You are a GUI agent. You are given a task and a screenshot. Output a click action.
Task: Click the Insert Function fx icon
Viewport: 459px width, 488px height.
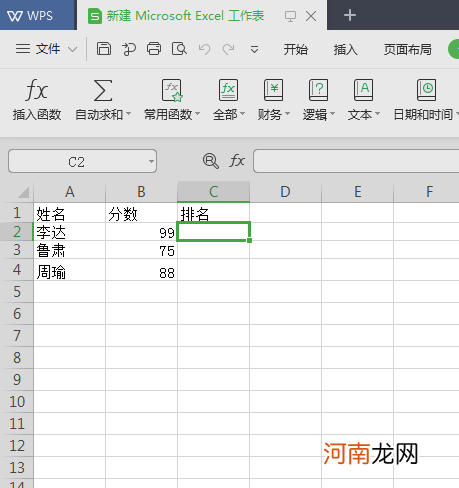[x=37, y=90]
